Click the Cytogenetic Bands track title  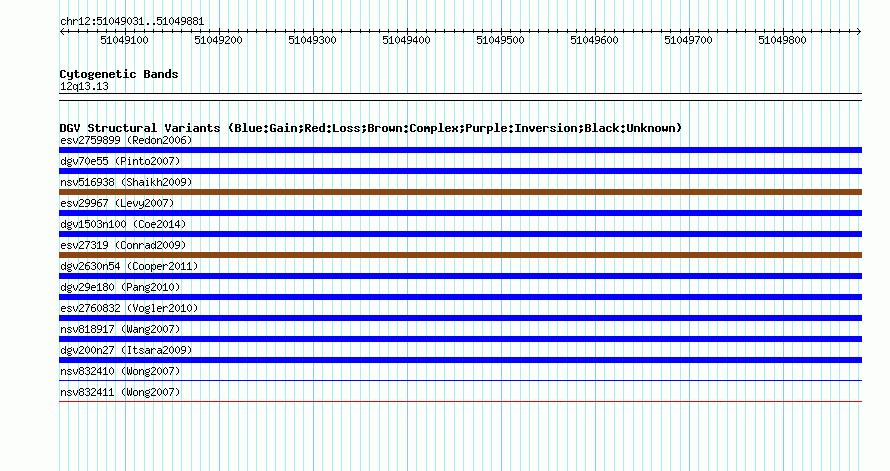119,74
